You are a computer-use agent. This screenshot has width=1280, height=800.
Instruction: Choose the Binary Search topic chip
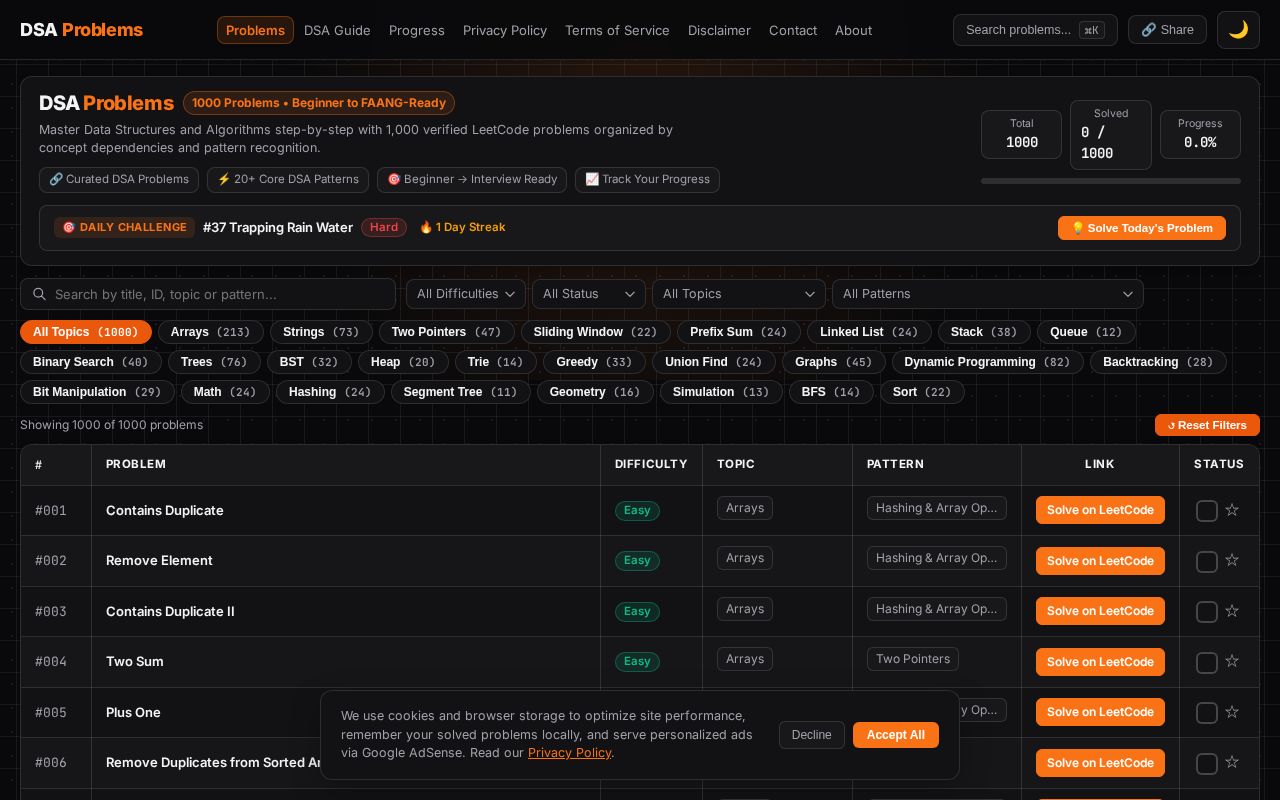(x=90, y=362)
